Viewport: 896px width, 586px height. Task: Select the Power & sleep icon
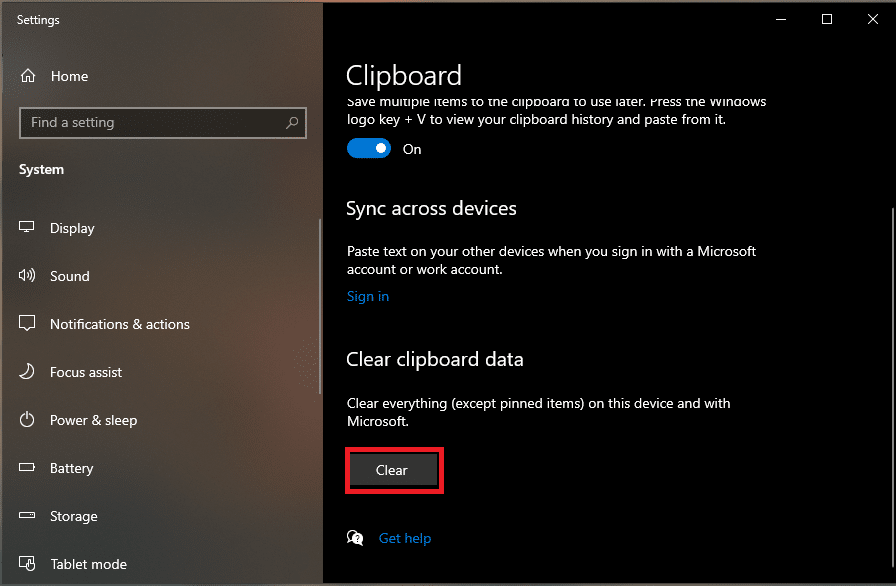click(27, 419)
